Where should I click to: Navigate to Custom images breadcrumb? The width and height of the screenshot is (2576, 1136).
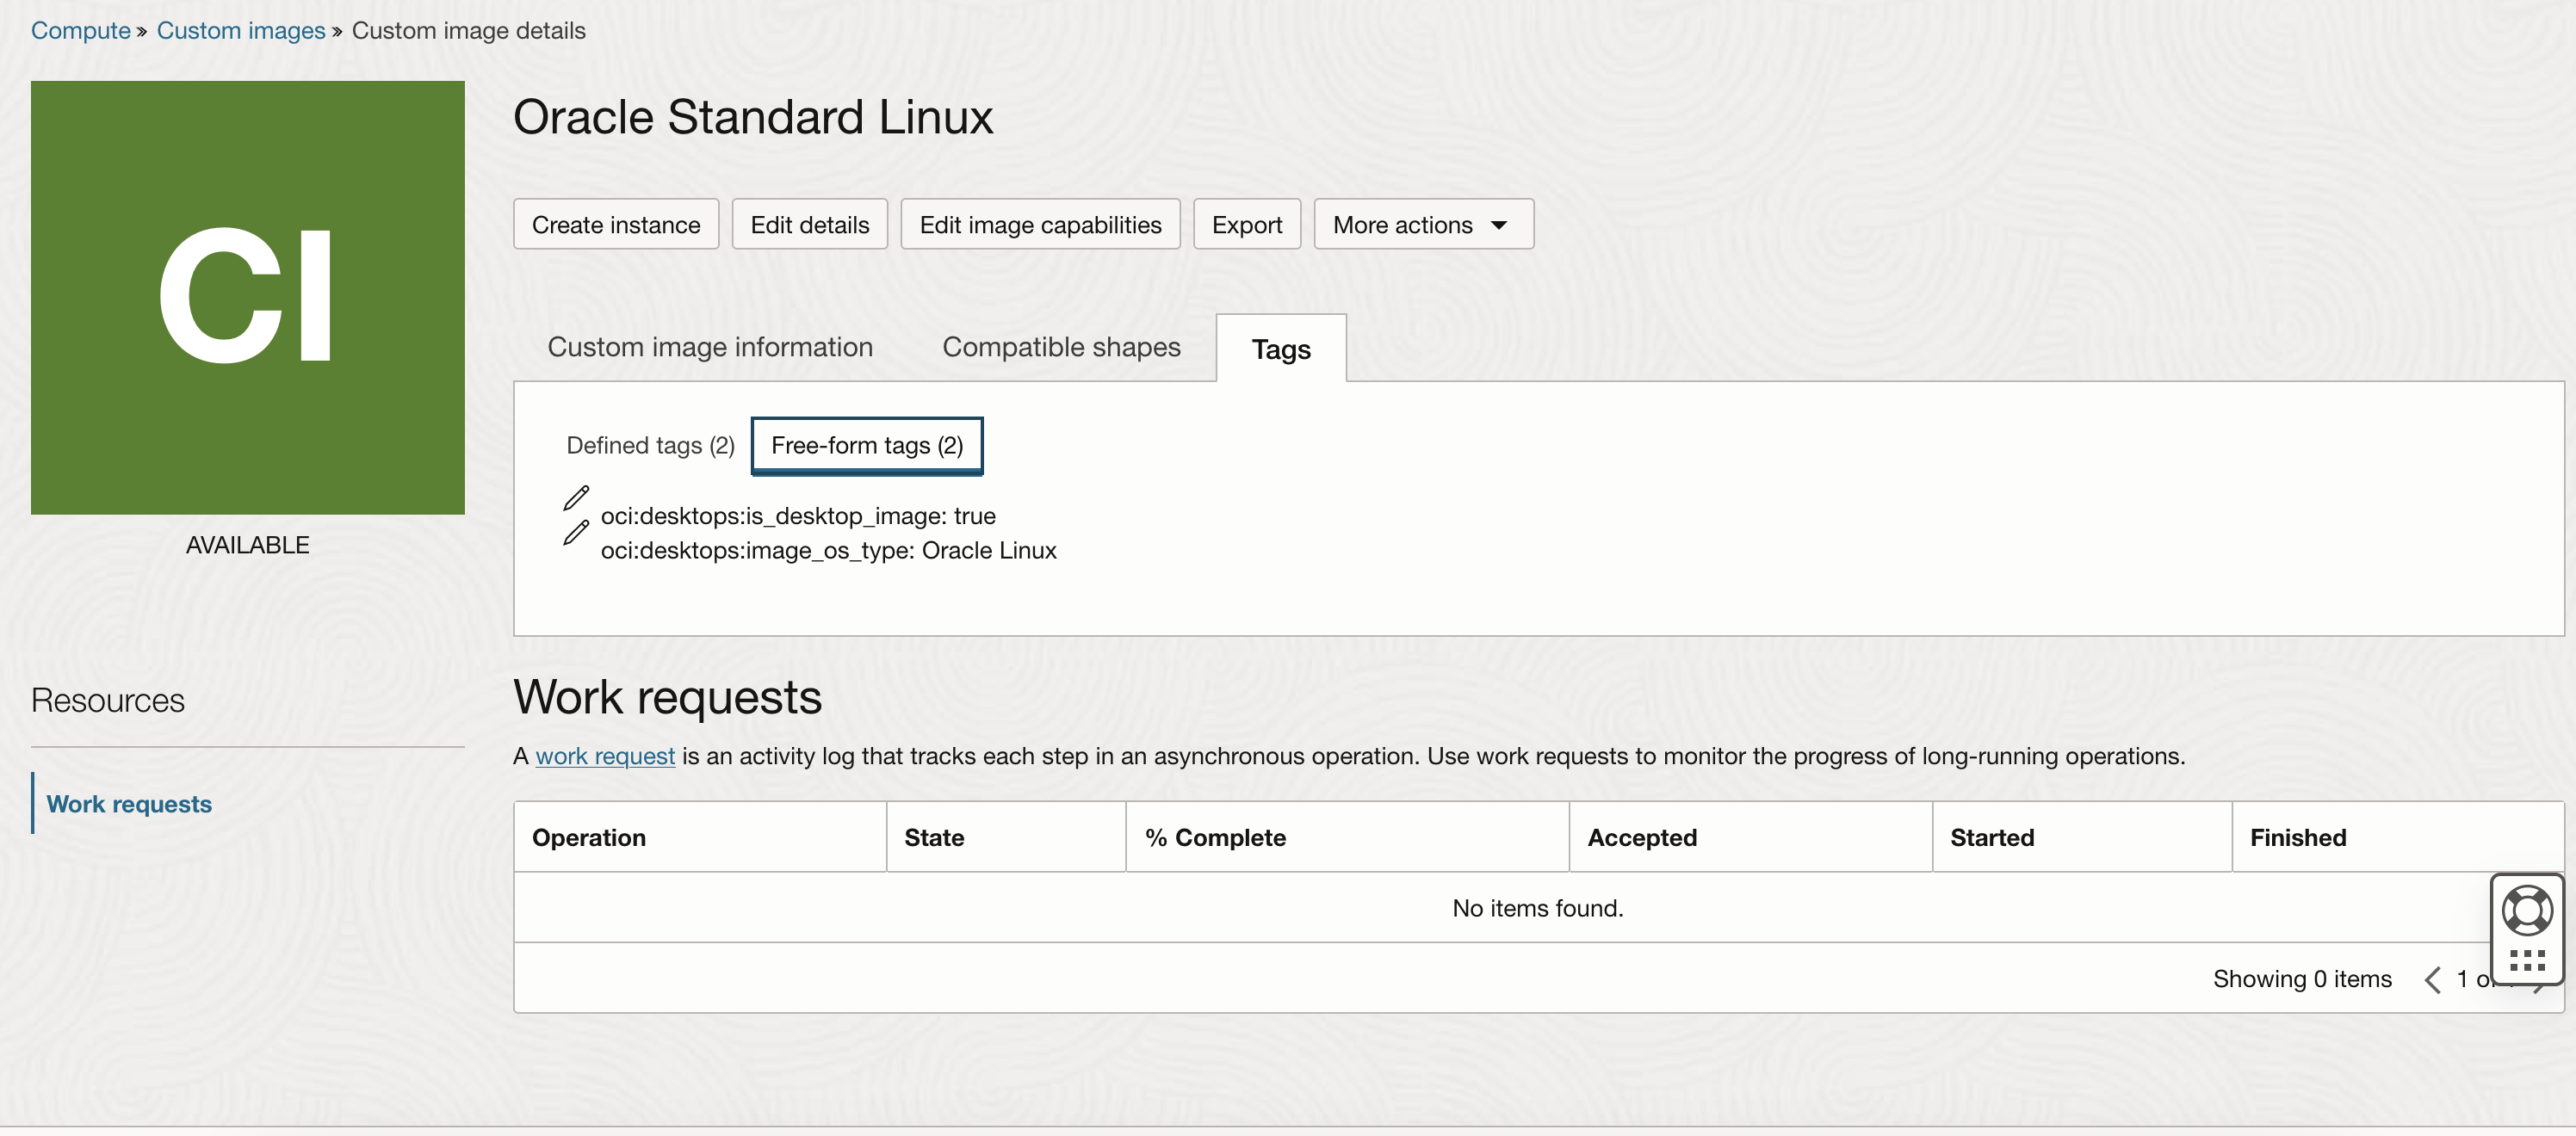tap(241, 31)
